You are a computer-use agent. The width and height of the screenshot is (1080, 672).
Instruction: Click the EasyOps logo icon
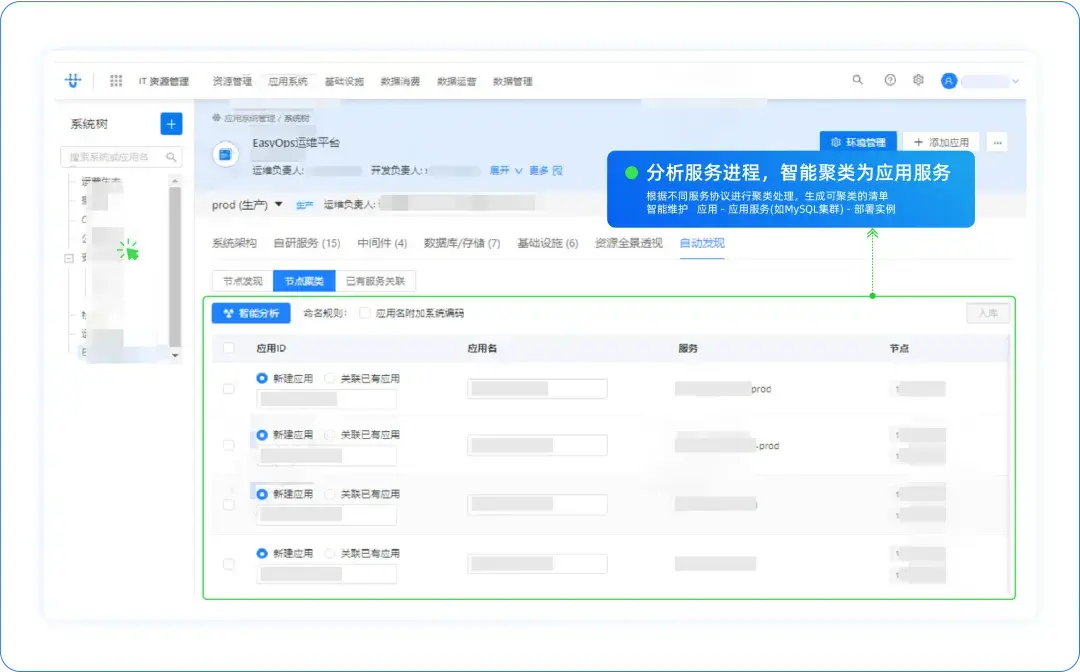coord(73,81)
